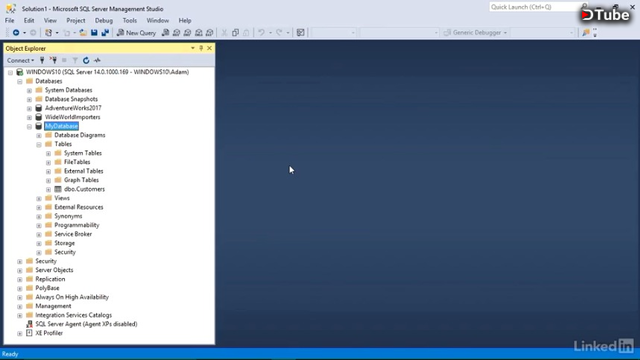
Task: Open the Window menu
Action: pyautogui.click(x=158, y=20)
